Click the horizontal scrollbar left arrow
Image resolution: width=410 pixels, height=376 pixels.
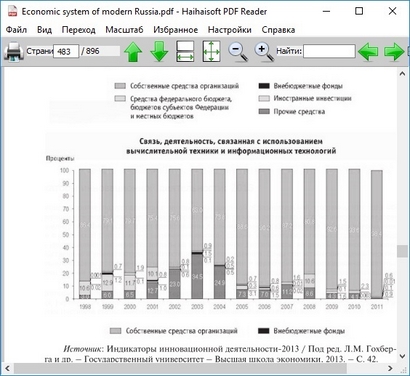pyautogui.click(x=7, y=368)
